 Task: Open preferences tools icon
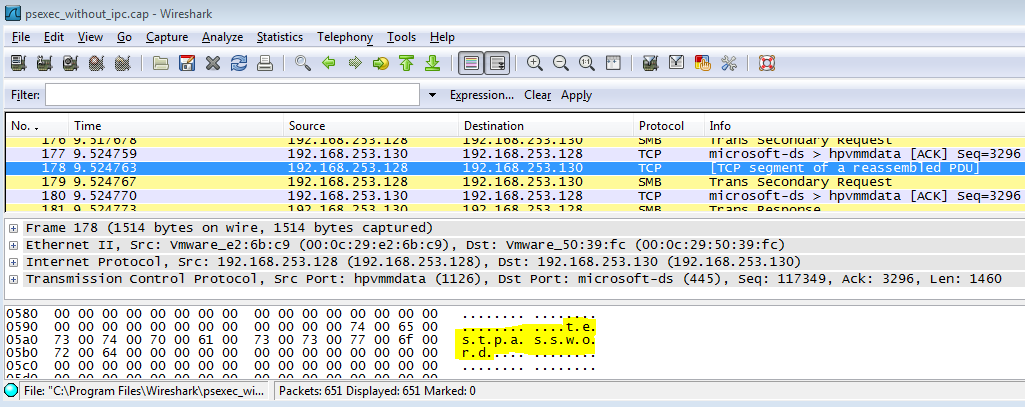click(728, 63)
